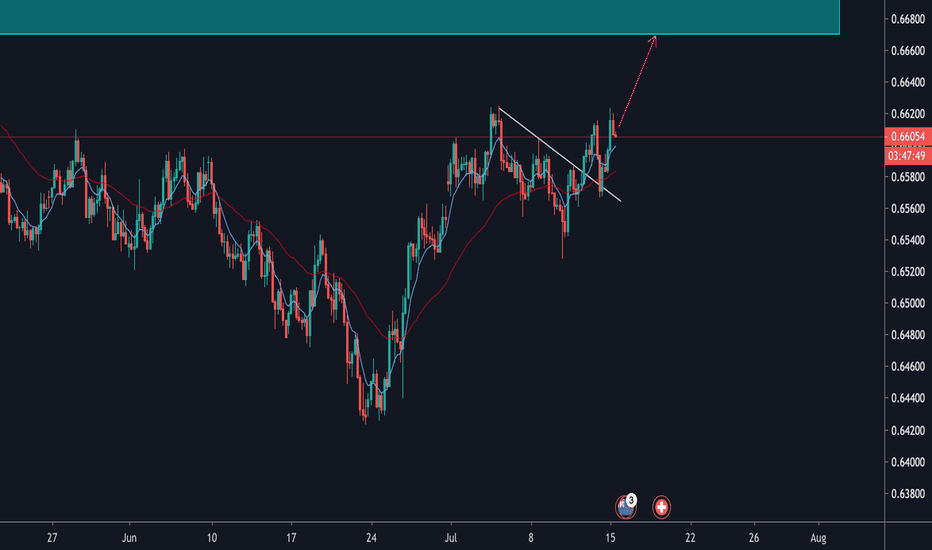
Task: Open the Swiss flag economic event icon
Action: (661, 507)
